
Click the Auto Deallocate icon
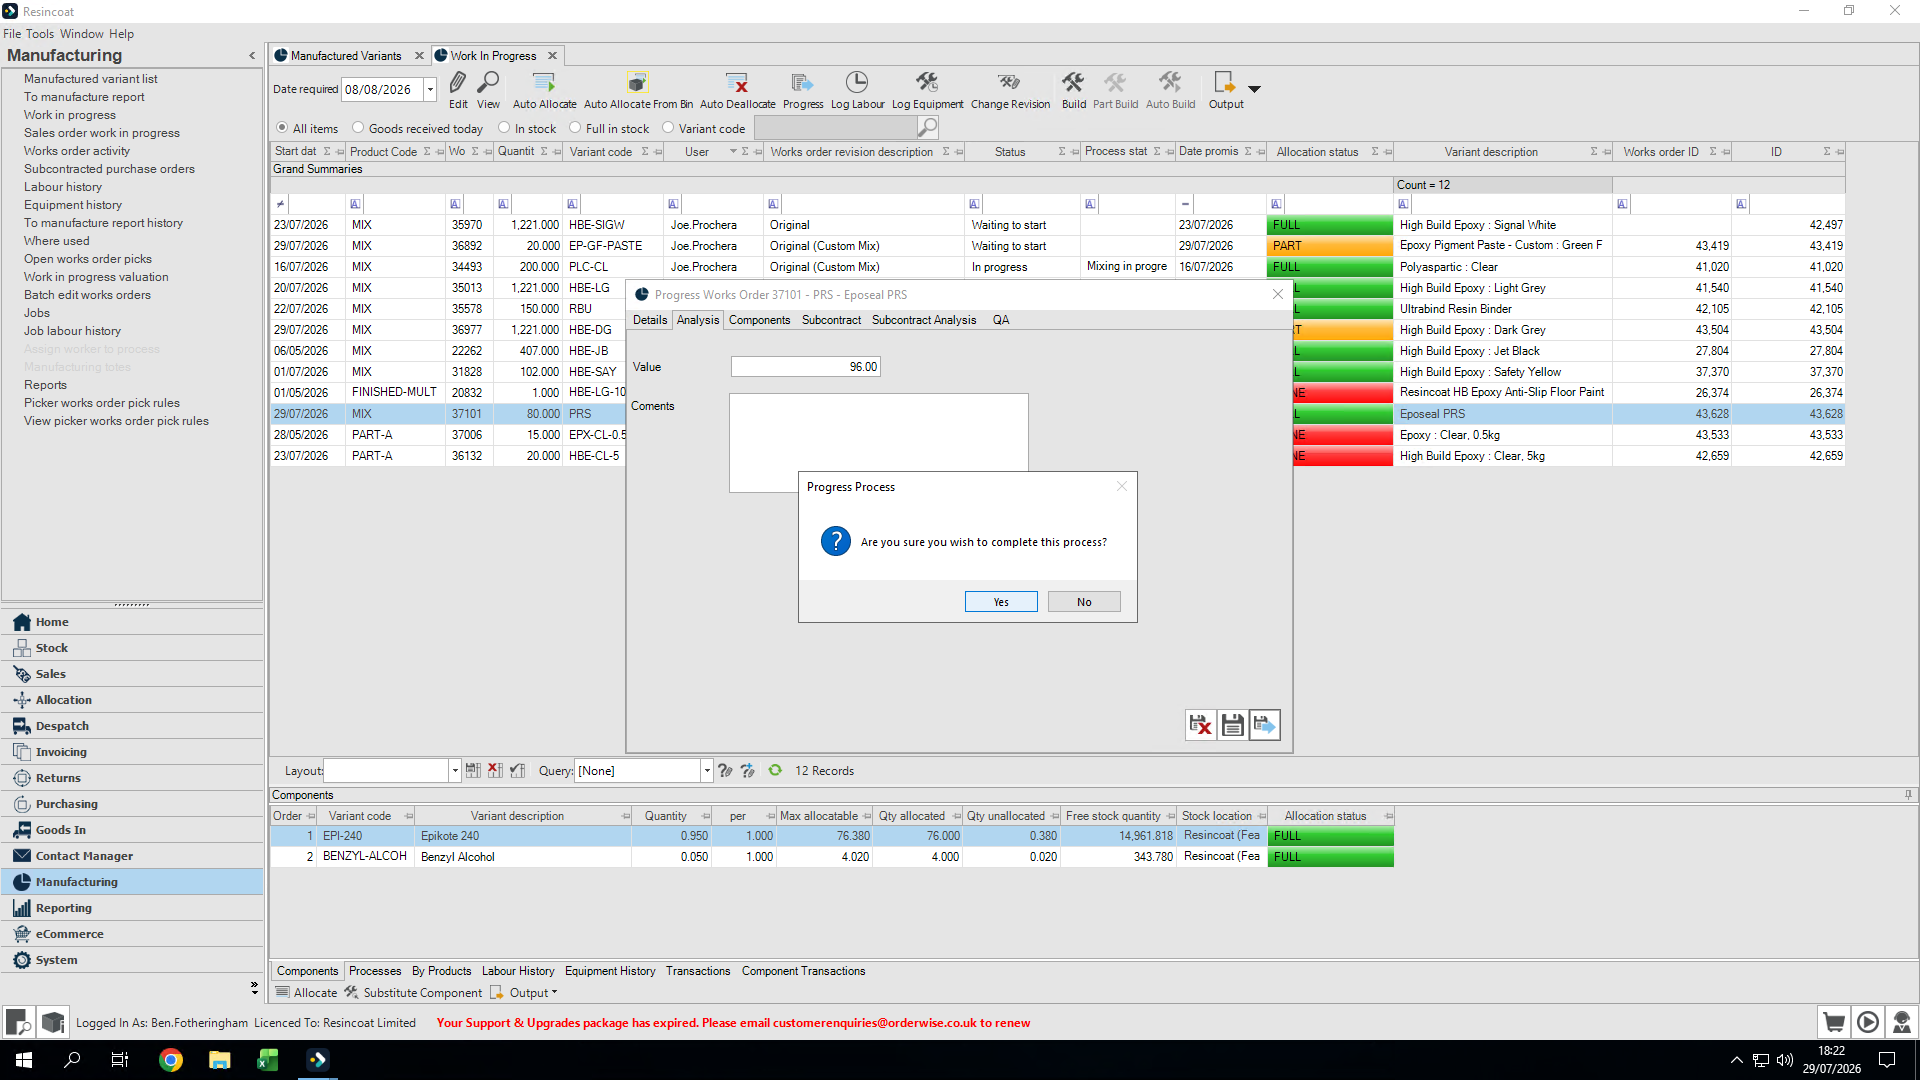[x=737, y=89]
